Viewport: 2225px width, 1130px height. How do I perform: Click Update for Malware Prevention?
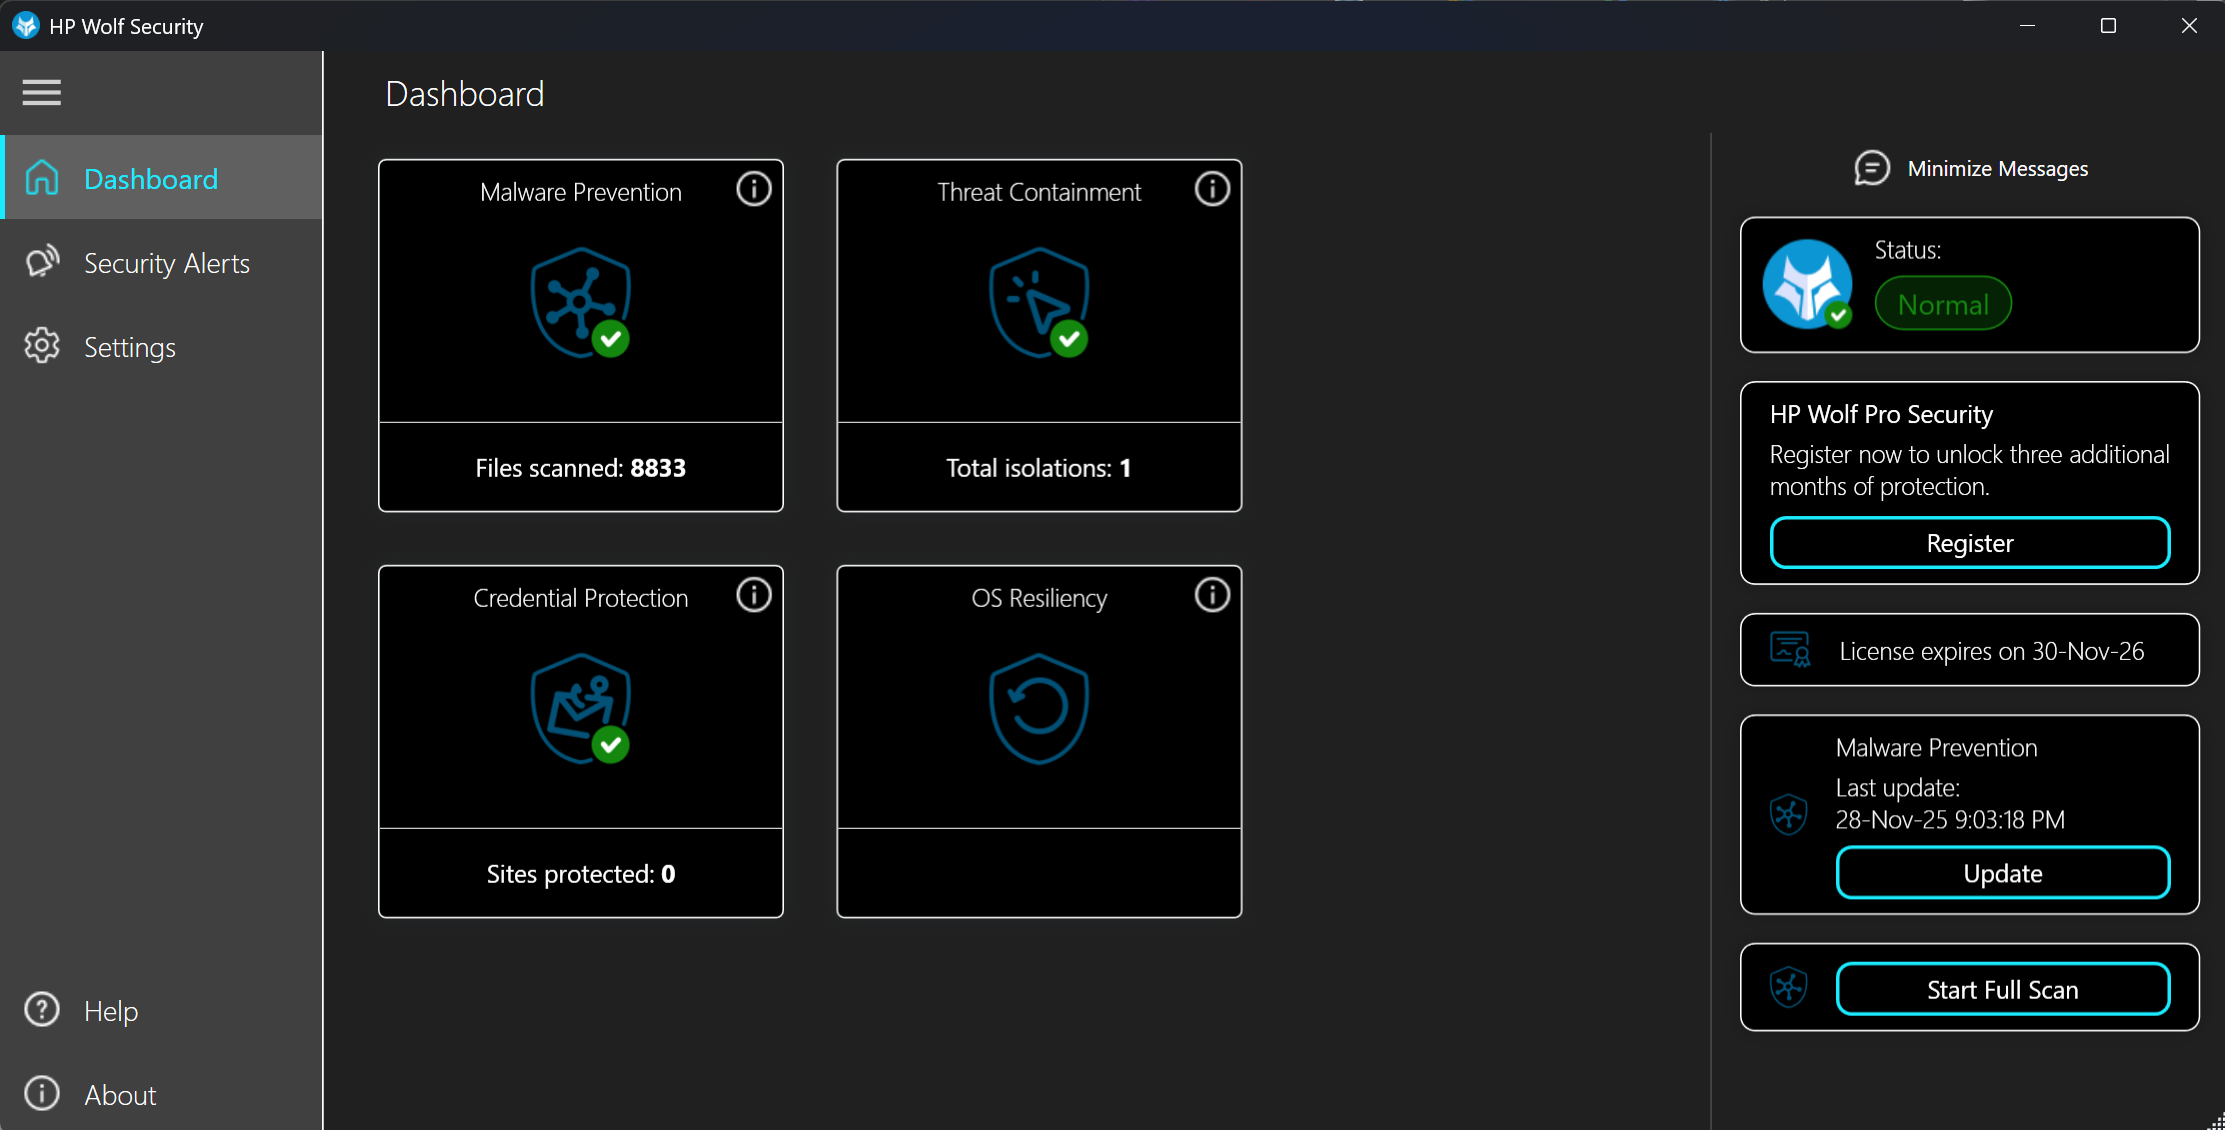tap(2002, 873)
